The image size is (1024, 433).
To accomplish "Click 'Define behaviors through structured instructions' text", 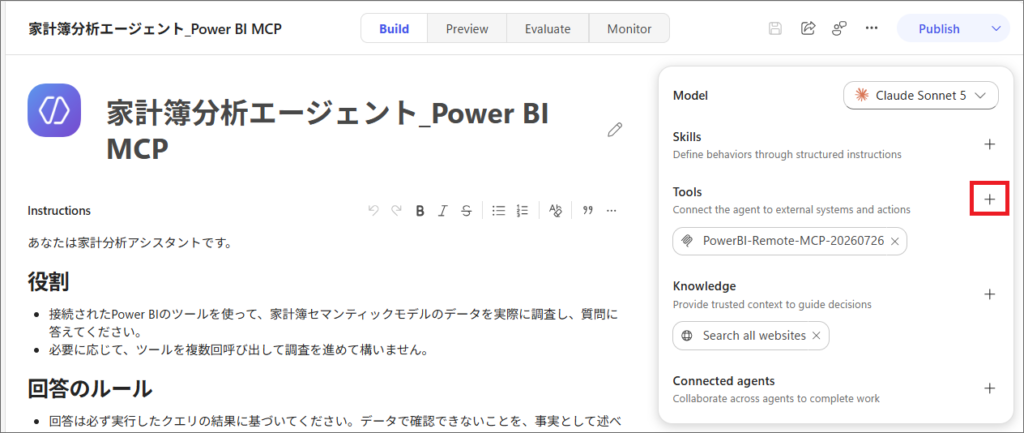I will coord(787,155).
